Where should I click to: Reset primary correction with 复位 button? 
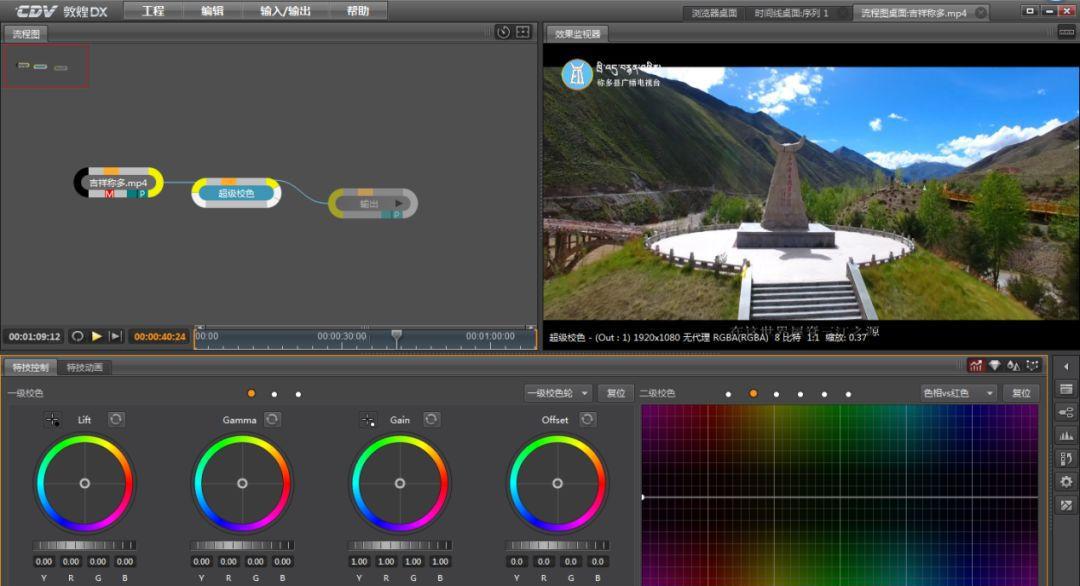(x=616, y=393)
